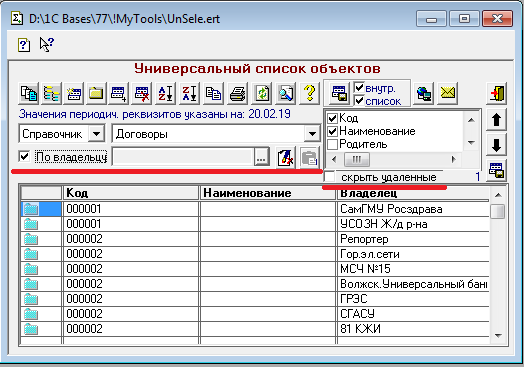524x367 pixels.
Task: Click folder icon in the 81 КЖИ row
Action: [31, 329]
